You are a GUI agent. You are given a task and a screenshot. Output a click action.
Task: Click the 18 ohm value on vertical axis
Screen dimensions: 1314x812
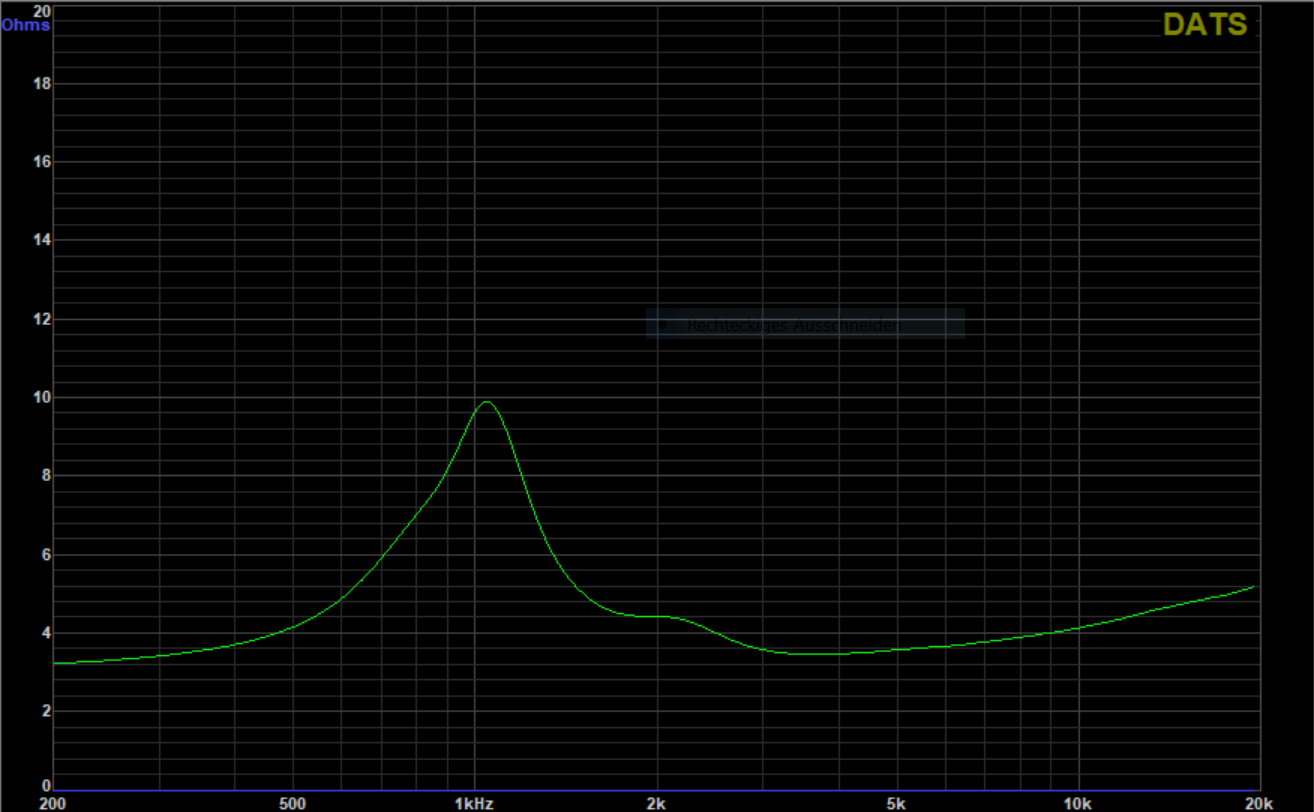[x=42, y=84]
